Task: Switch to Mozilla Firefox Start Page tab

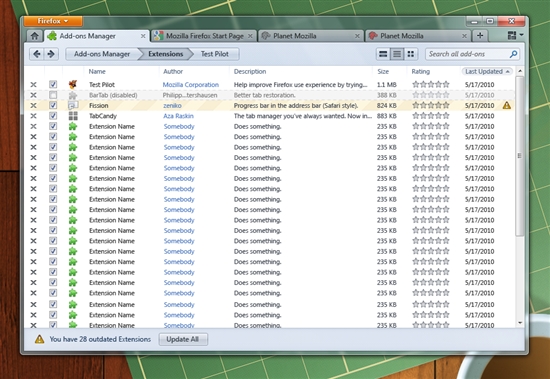Action: pos(205,36)
